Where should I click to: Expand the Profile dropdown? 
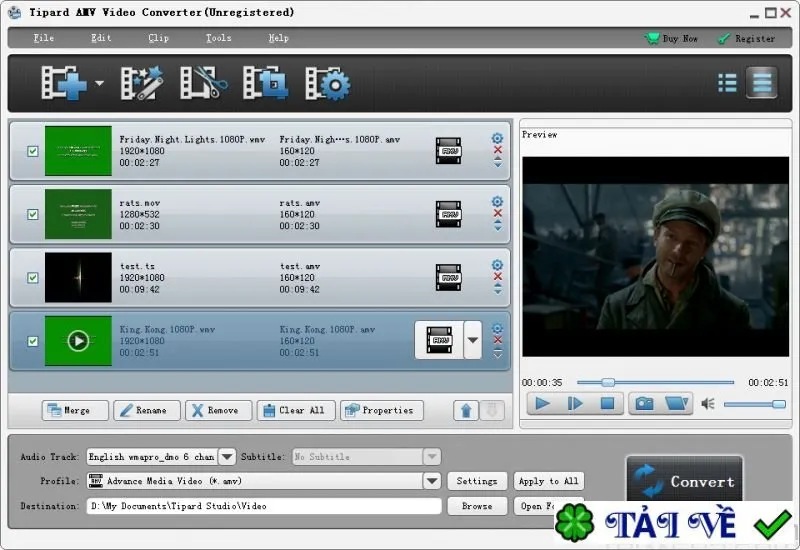432,481
